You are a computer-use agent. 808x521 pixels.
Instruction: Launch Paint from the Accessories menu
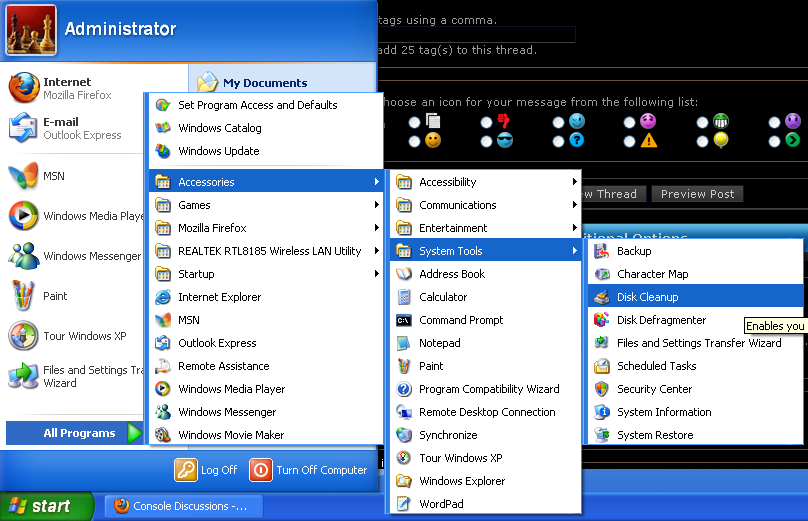485,366
